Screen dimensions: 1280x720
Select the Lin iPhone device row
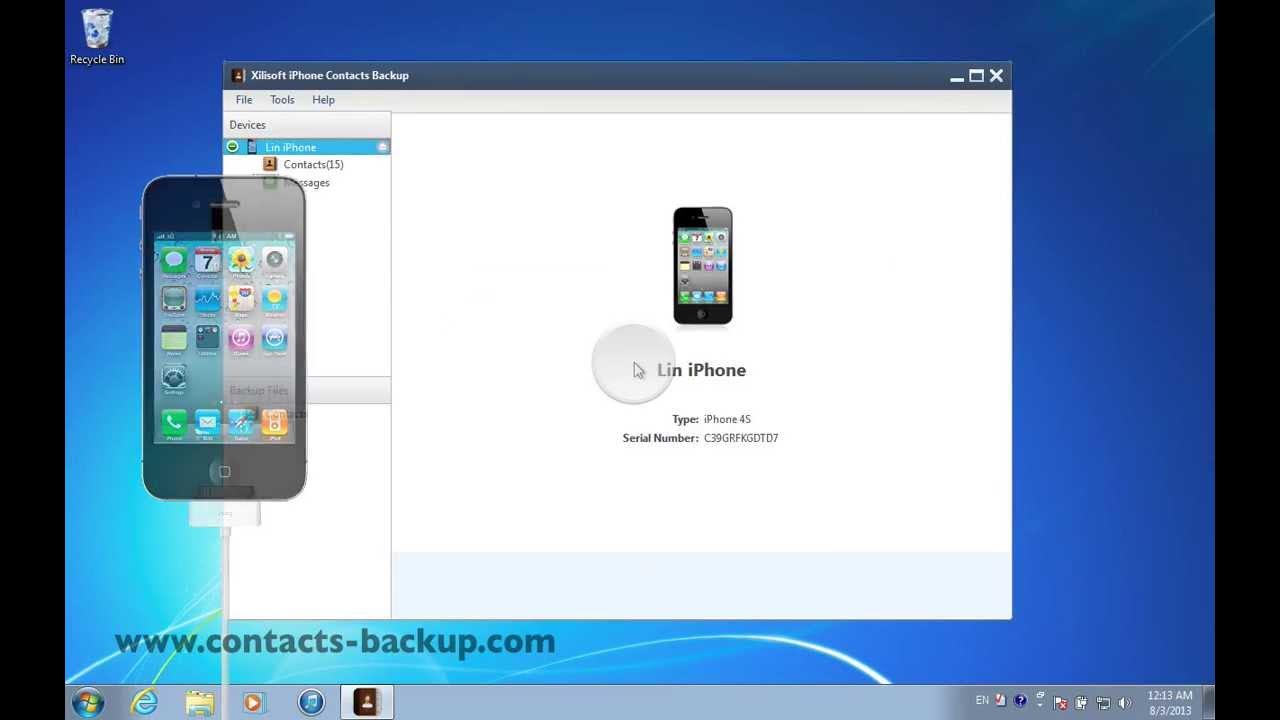[x=307, y=147]
